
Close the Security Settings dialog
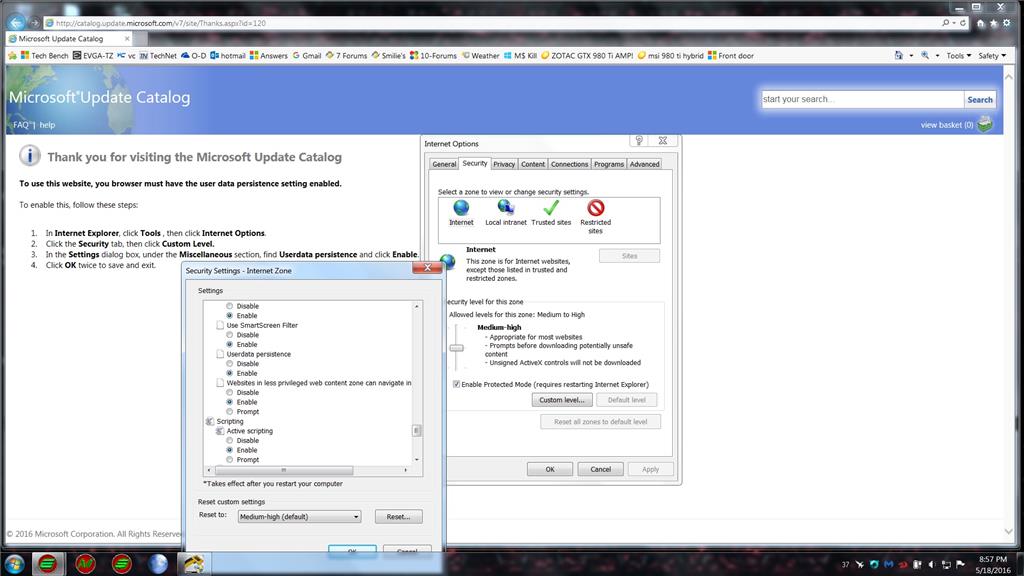coord(427,267)
